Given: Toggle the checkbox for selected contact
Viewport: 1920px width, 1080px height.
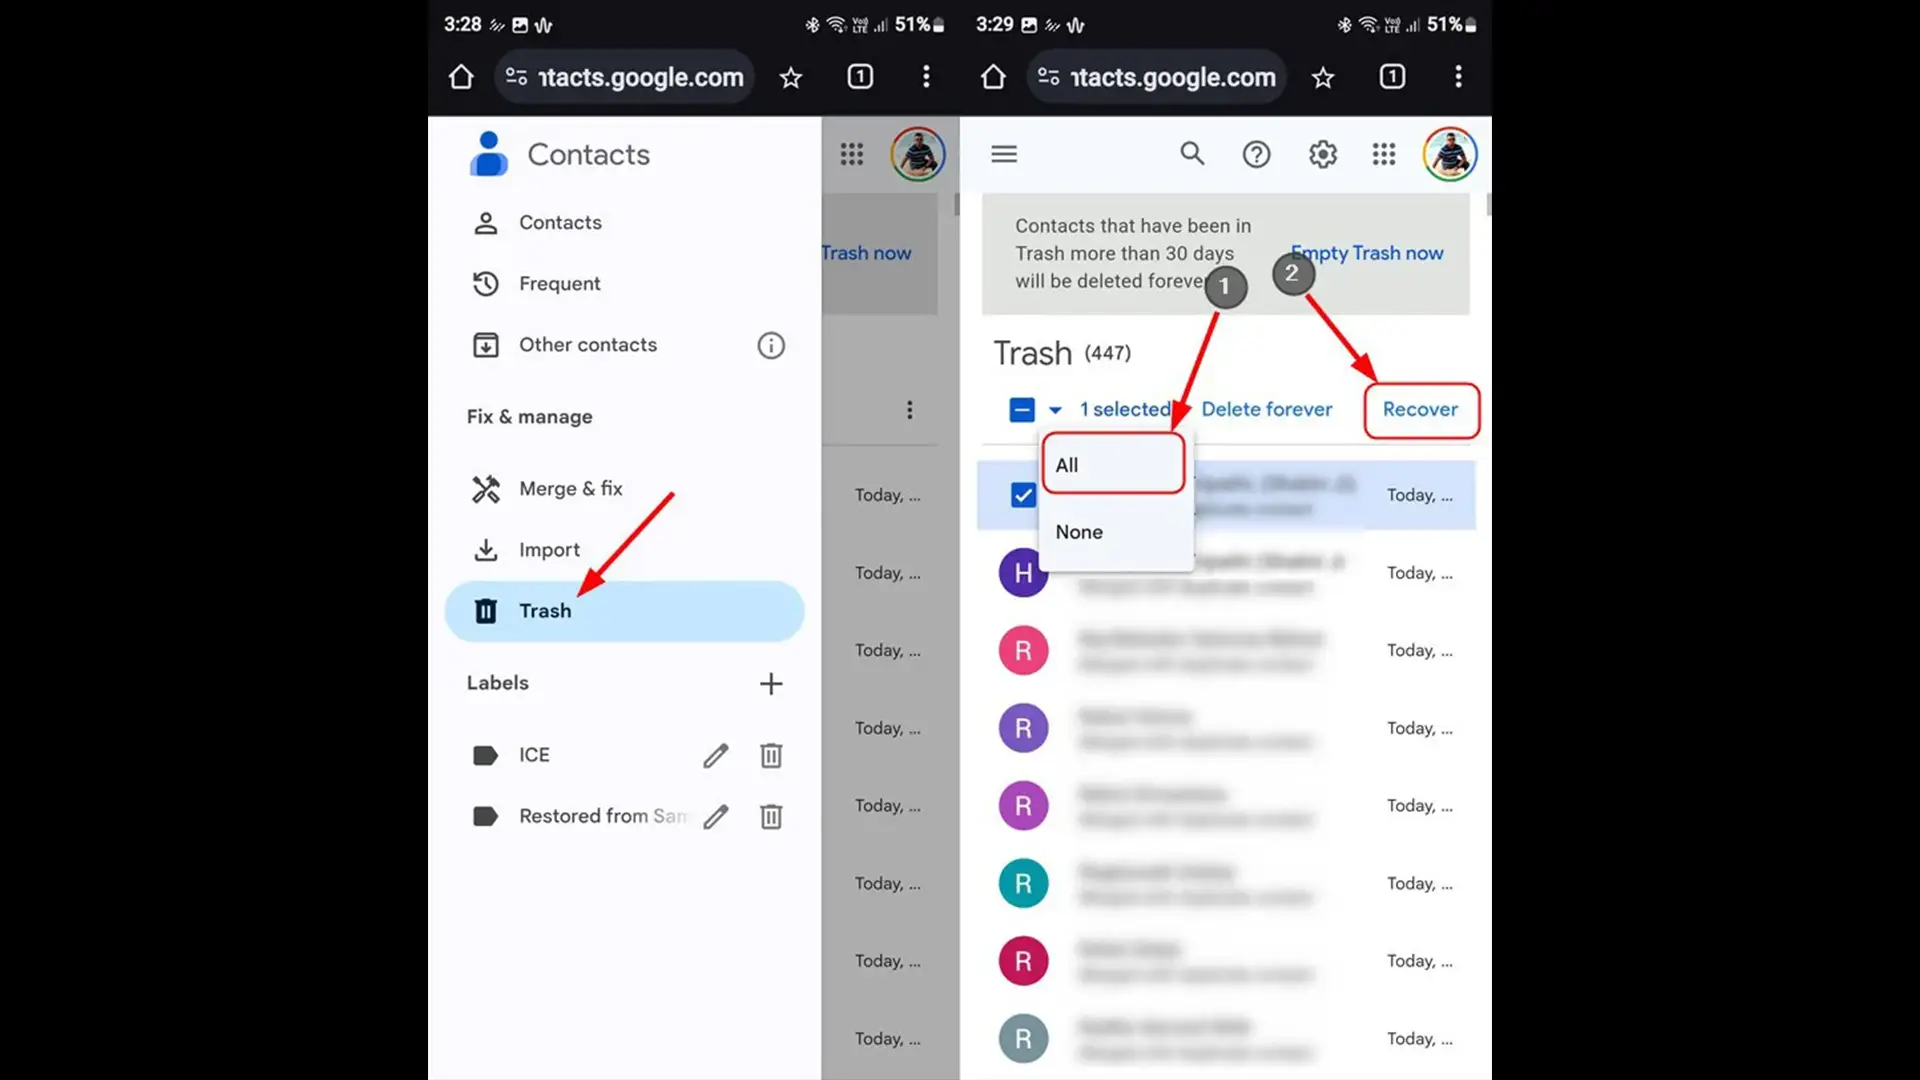Looking at the screenshot, I should click(x=1022, y=493).
